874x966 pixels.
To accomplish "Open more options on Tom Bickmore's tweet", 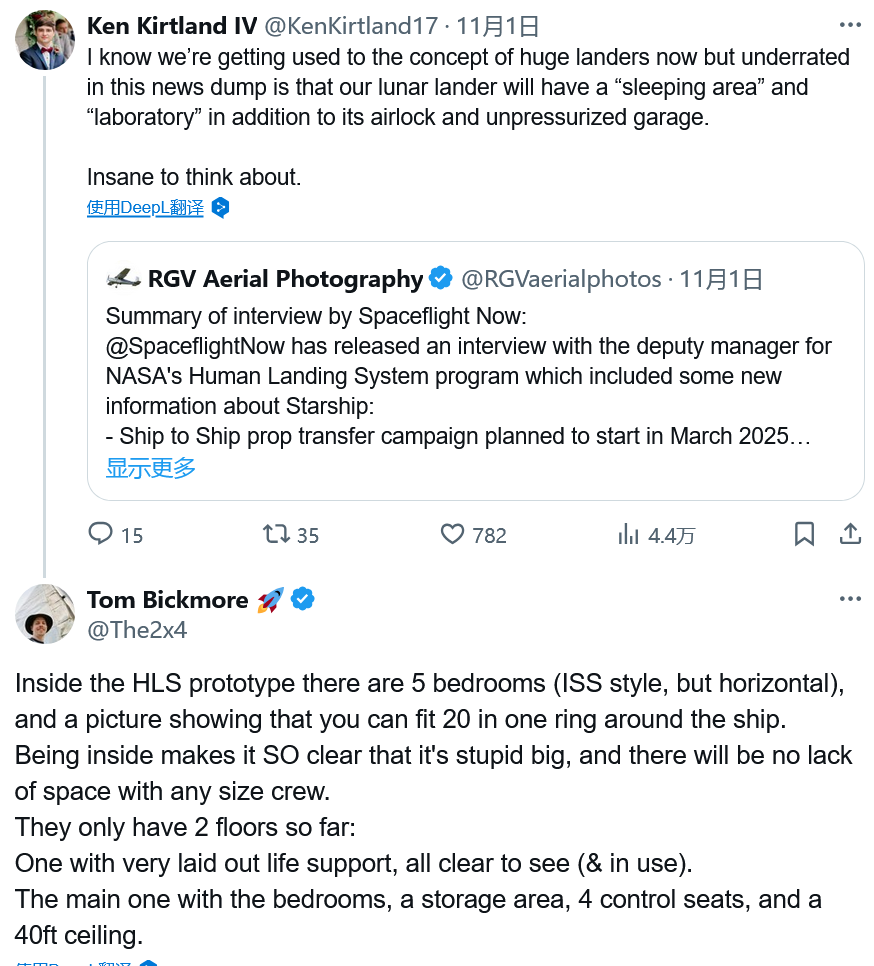I will click(850, 598).
